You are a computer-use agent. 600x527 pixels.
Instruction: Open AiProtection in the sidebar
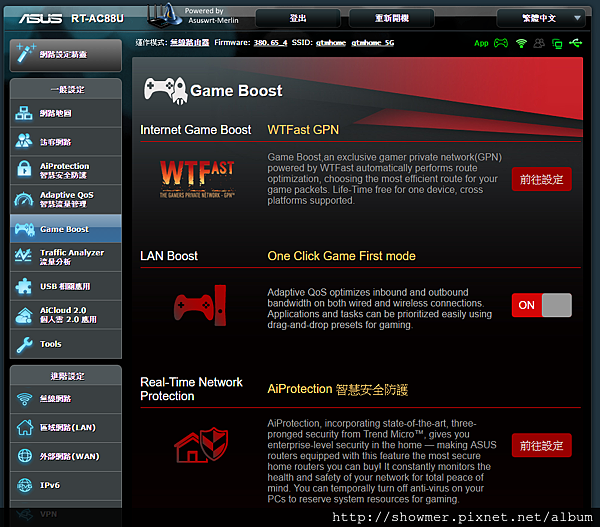pyautogui.click(x=65, y=171)
